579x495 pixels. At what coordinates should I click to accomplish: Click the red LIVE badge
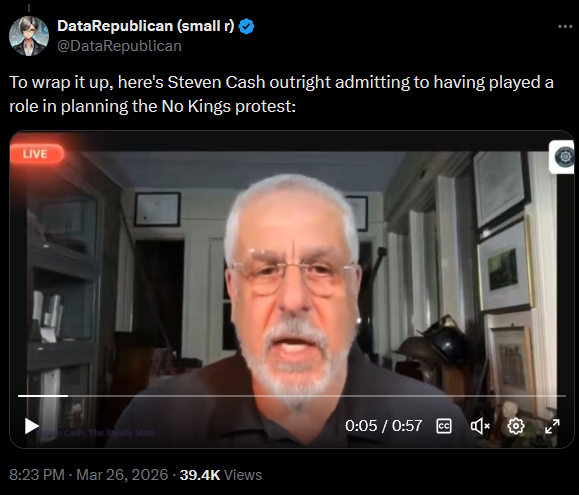click(37, 154)
